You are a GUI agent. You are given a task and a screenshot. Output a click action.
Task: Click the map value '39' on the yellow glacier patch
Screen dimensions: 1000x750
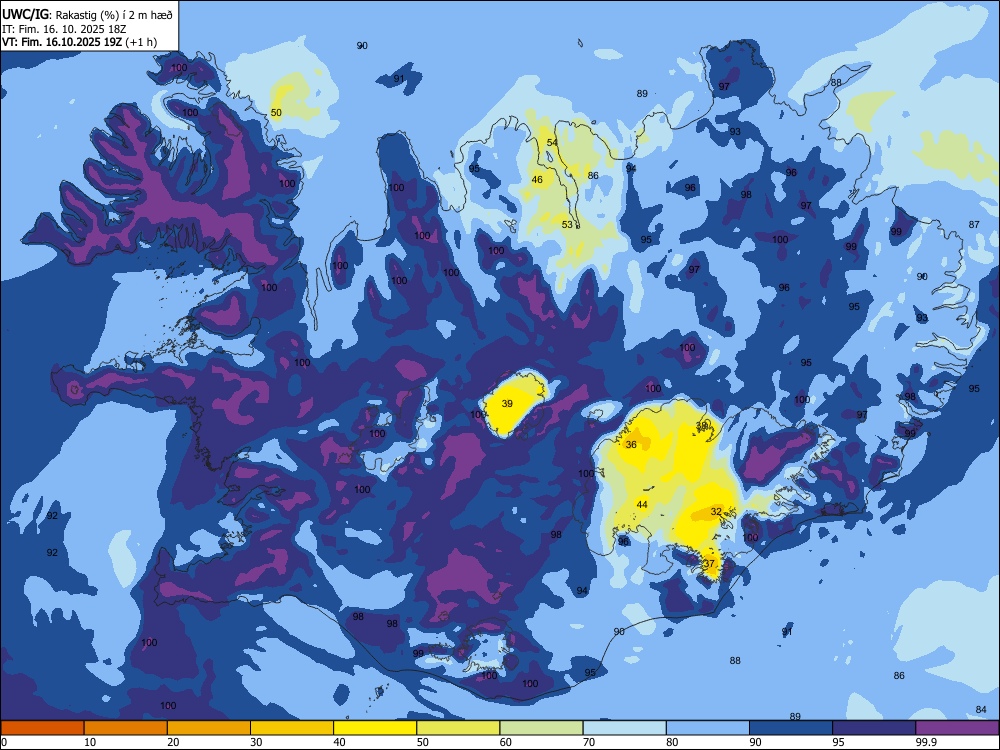(x=507, y=404)
